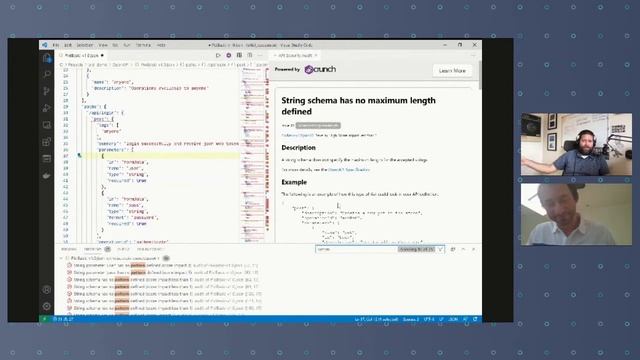
Task: Click the Spaces indentation setting in status bar
Action: 411,319
